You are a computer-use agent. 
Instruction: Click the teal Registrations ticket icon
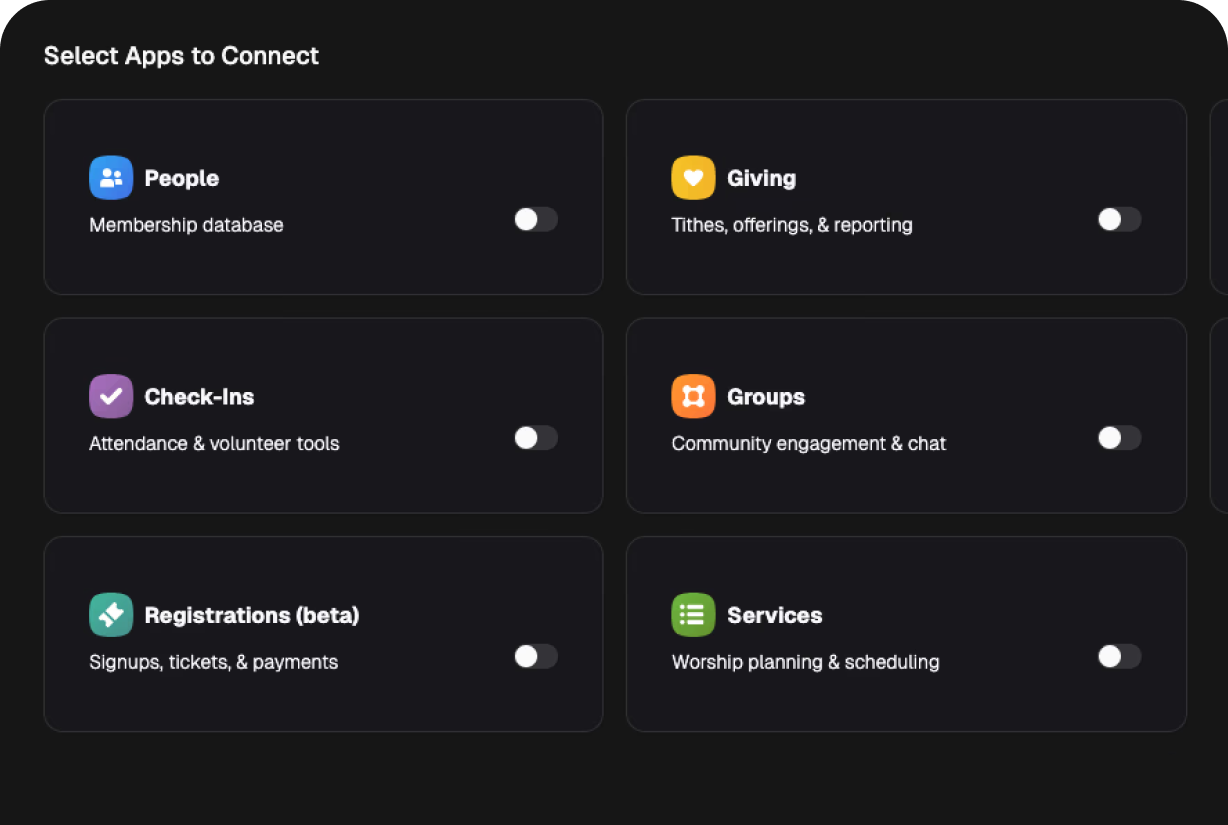tap(110, 614)
